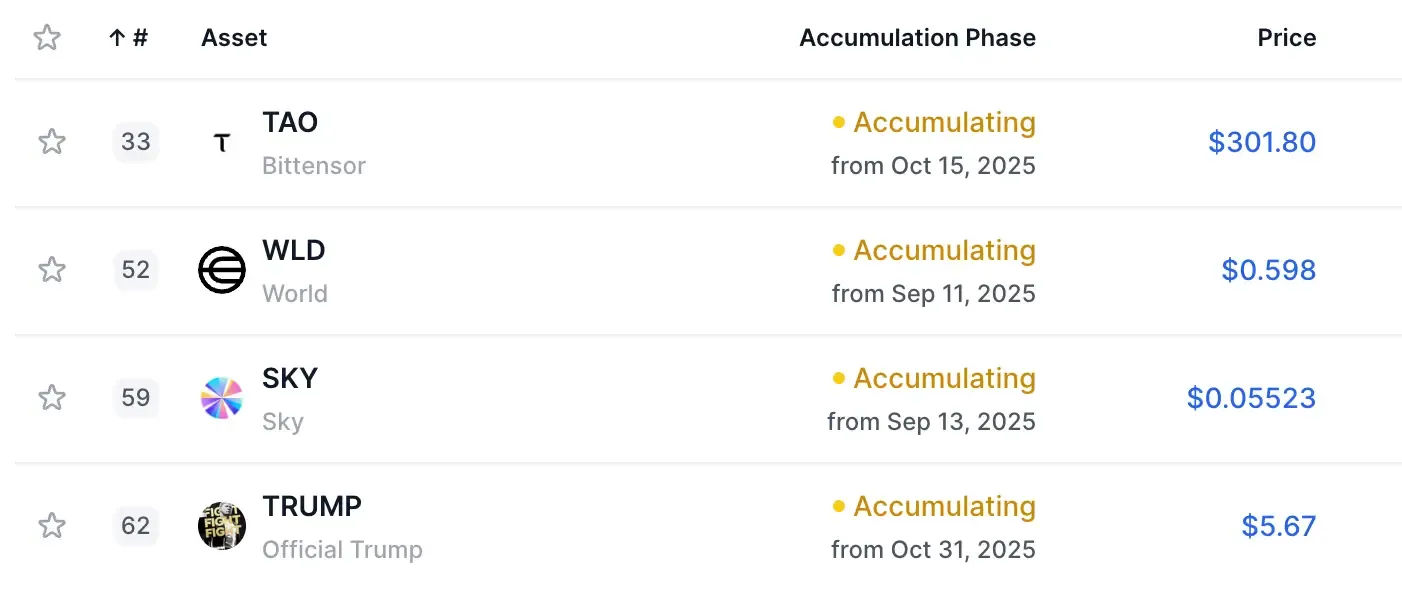Sort by the Asset column header
Image resolution: width=1402 pixels, height=590 pixels.
[x=234, y=38]
